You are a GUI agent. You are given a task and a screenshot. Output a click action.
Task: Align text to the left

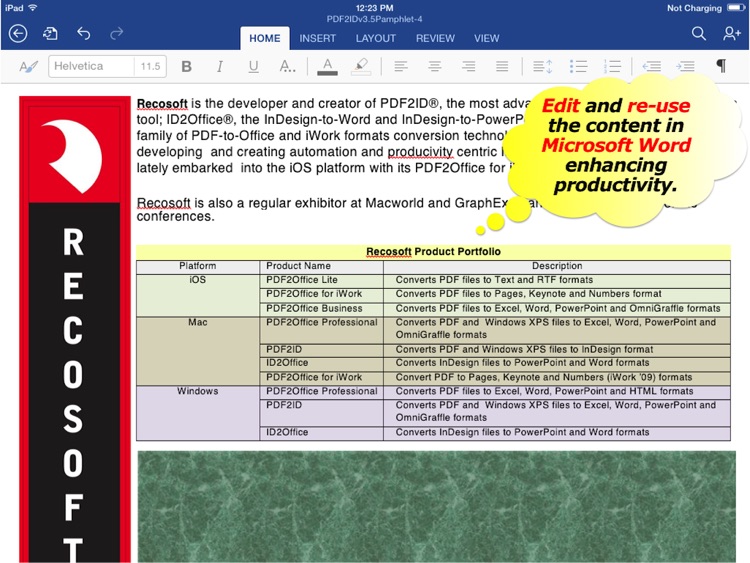[x=401, y=66]
